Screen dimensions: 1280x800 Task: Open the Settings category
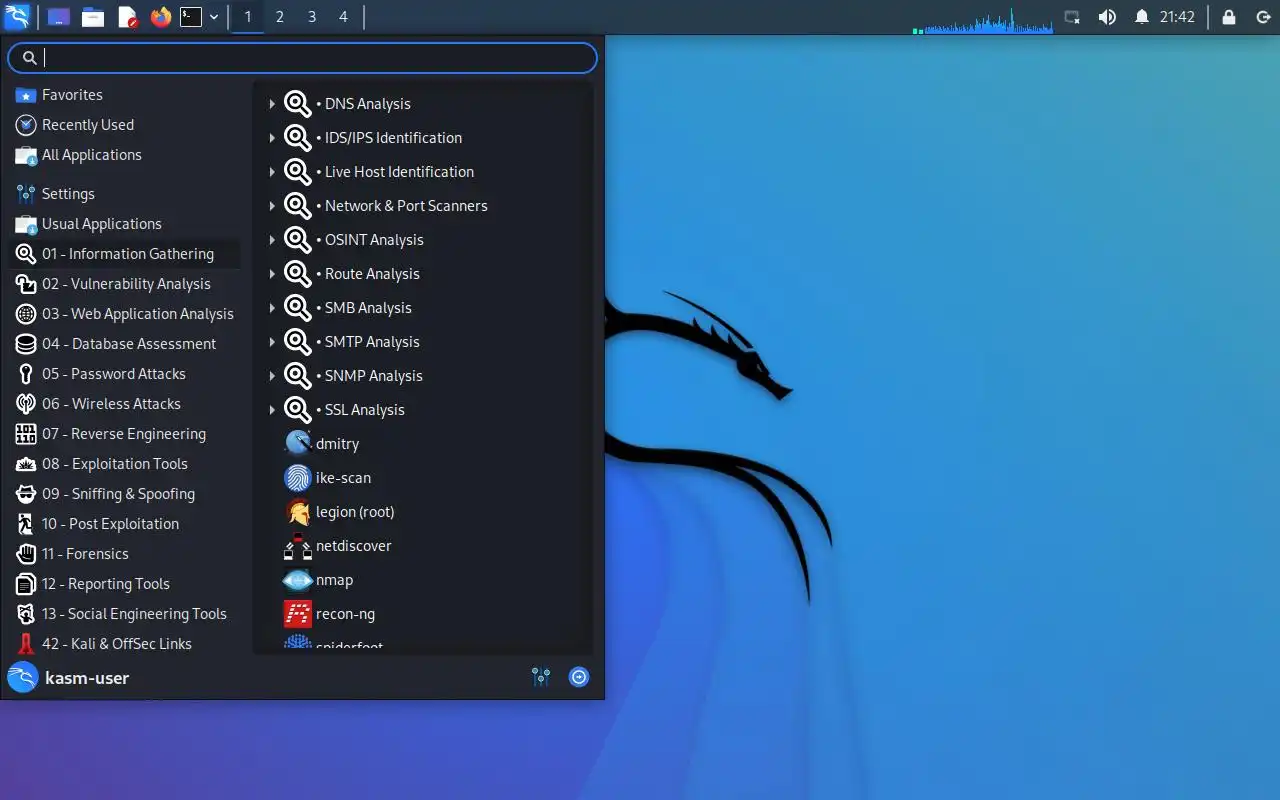(125, 194)
